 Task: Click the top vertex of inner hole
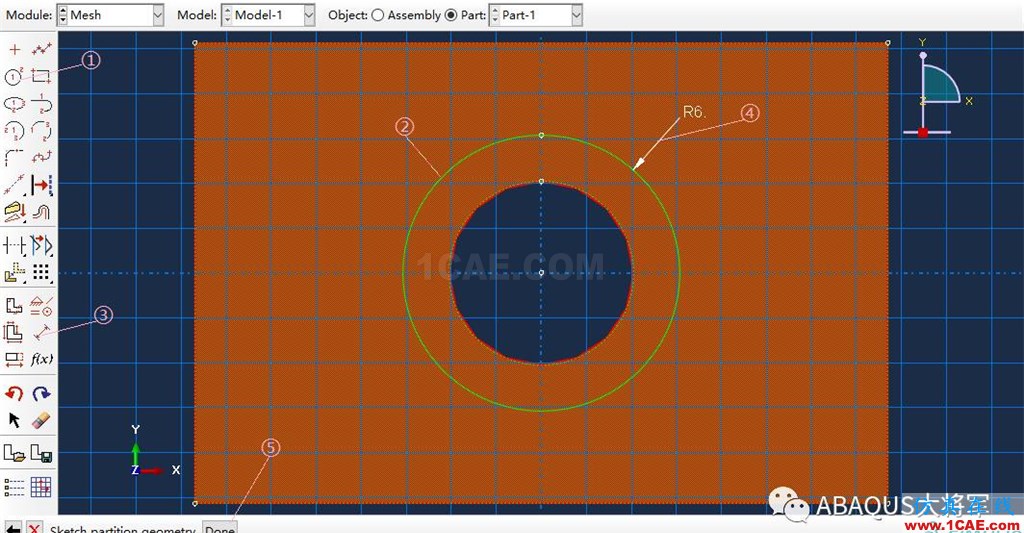tap(541, 182)
